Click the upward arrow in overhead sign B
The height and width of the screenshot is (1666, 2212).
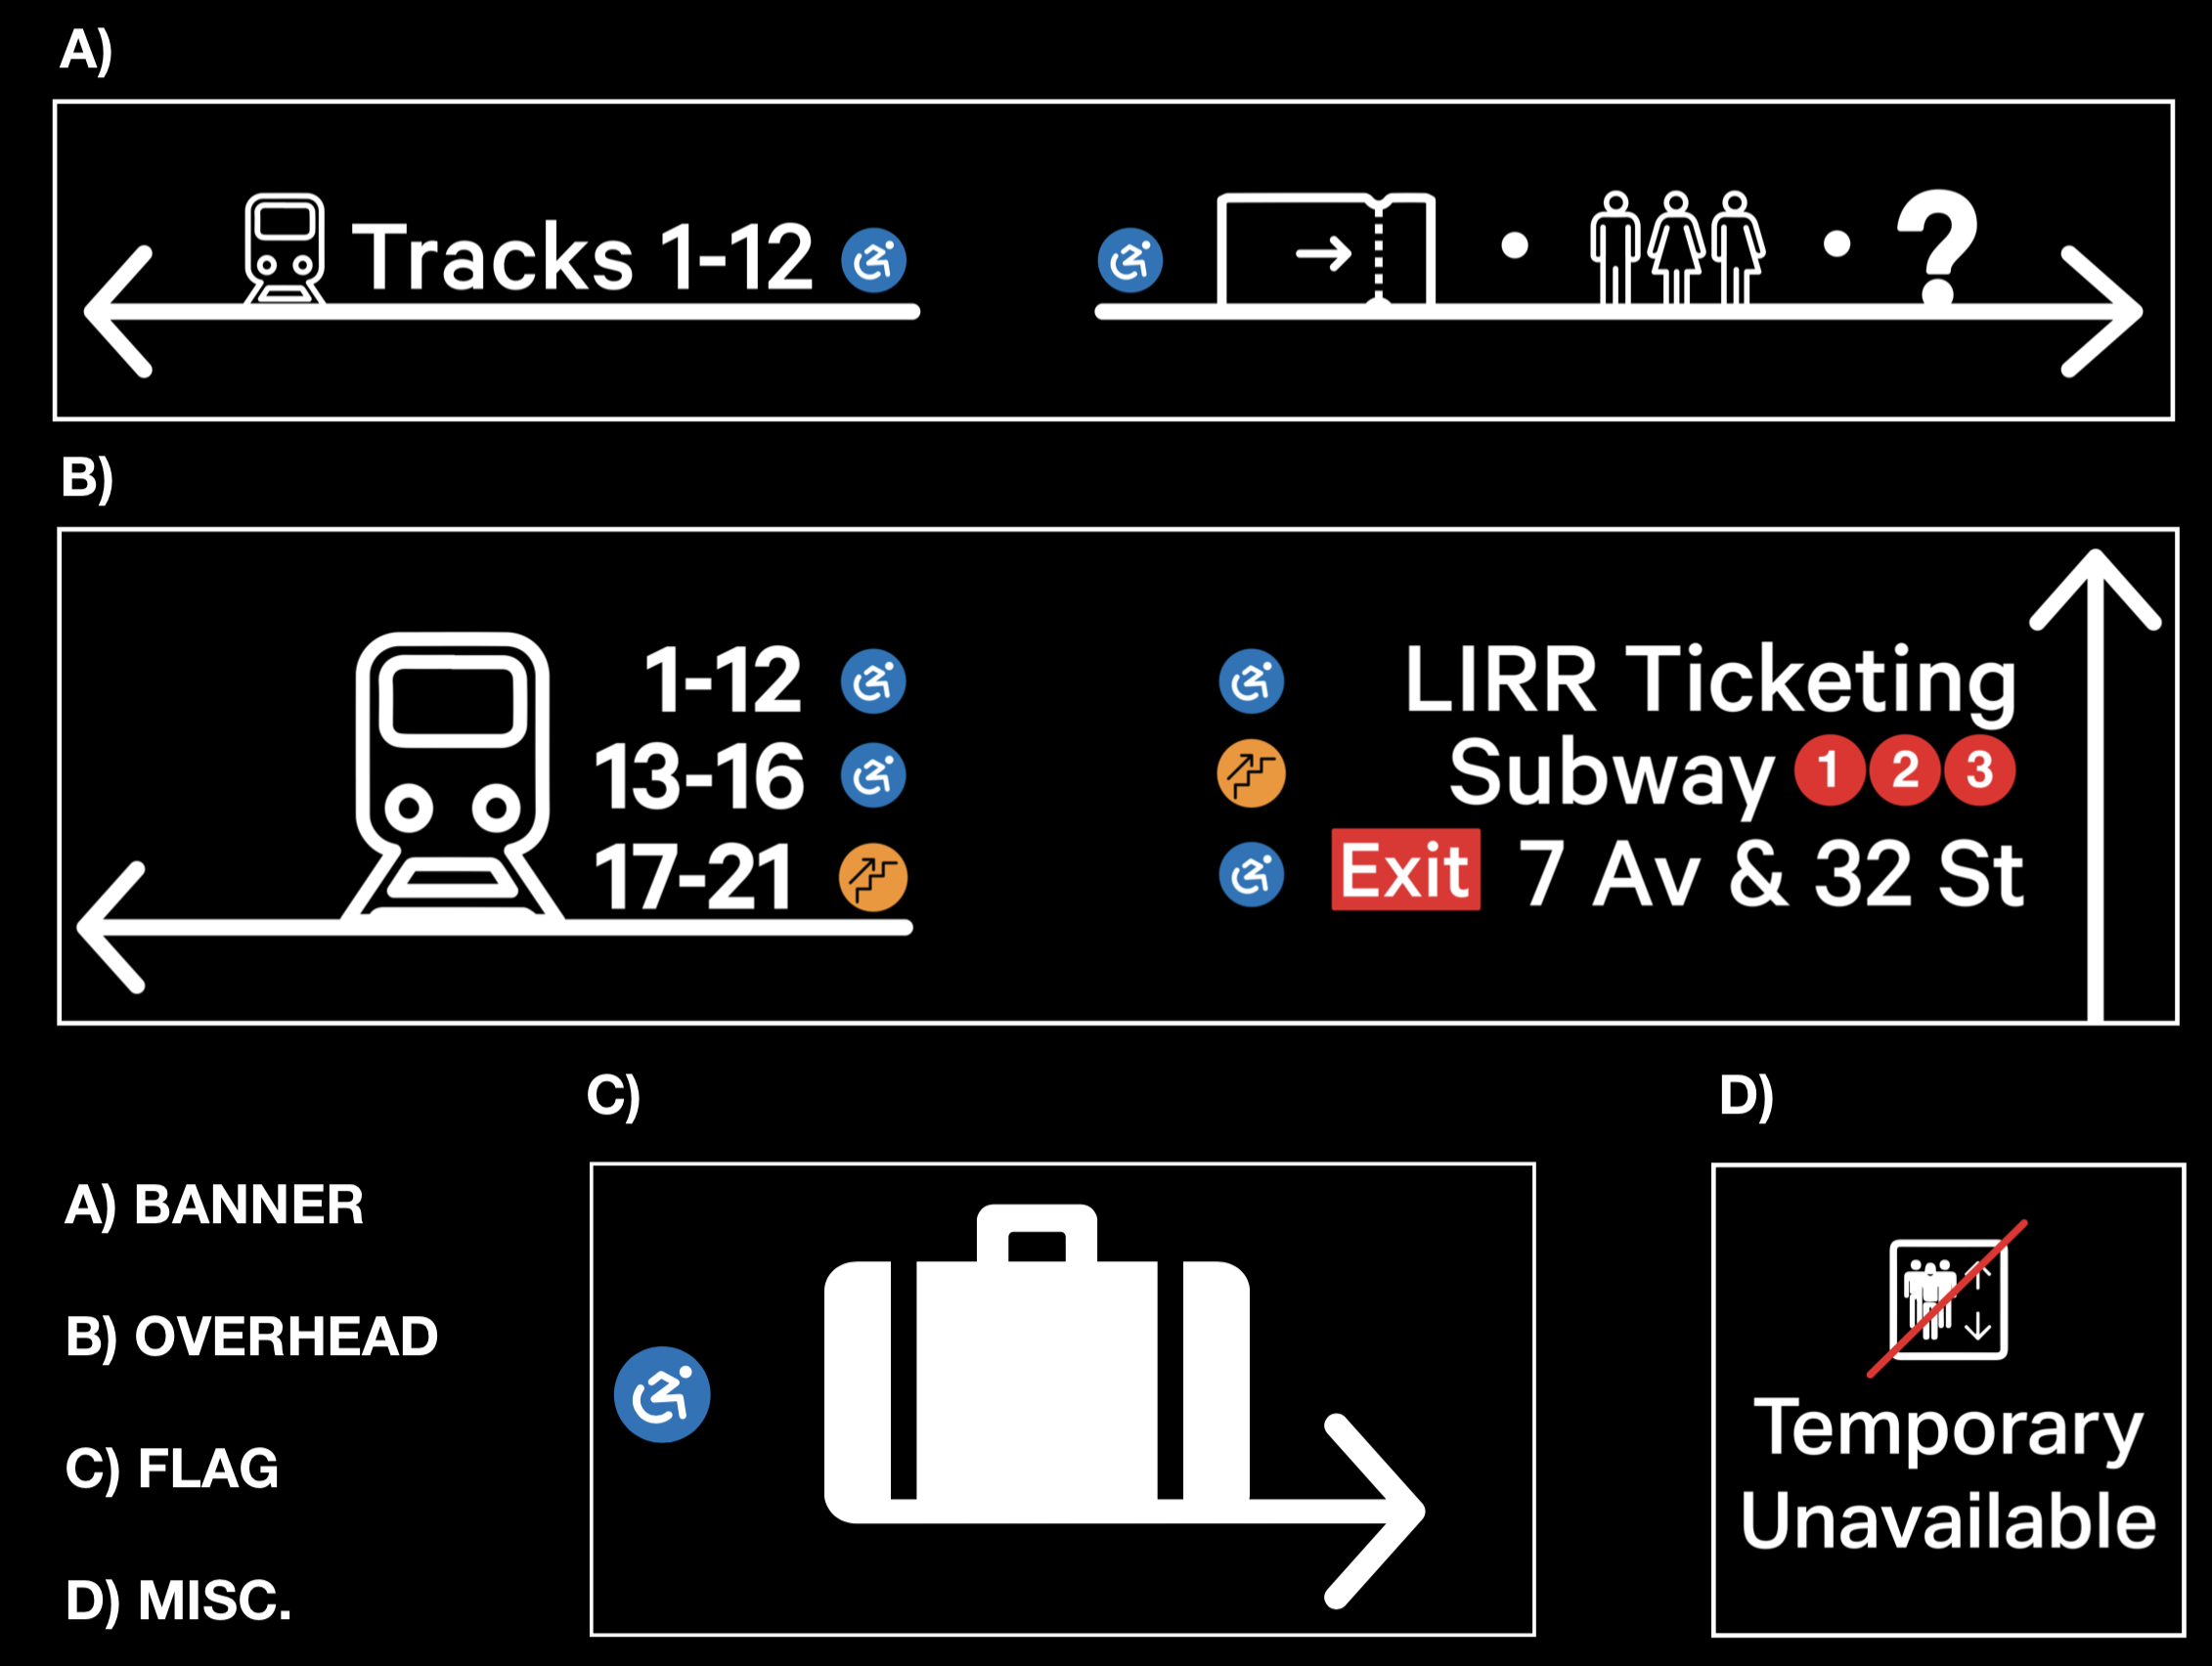(2095, 785)
